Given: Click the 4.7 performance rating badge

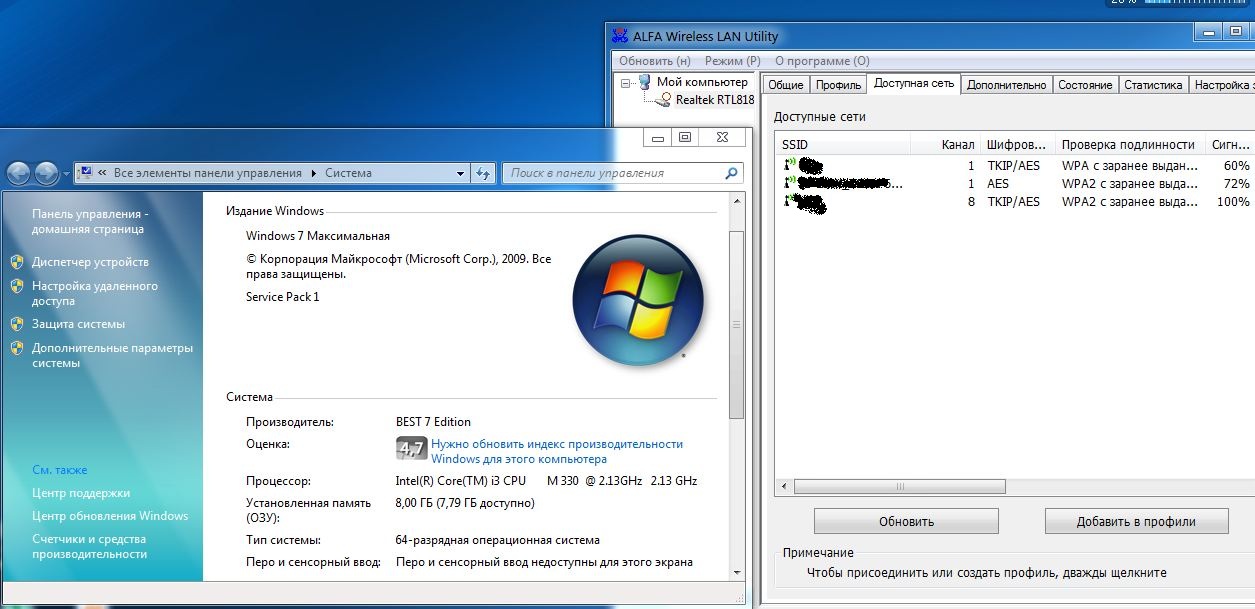Looking at the screenshot, I should tap(411, 447).
